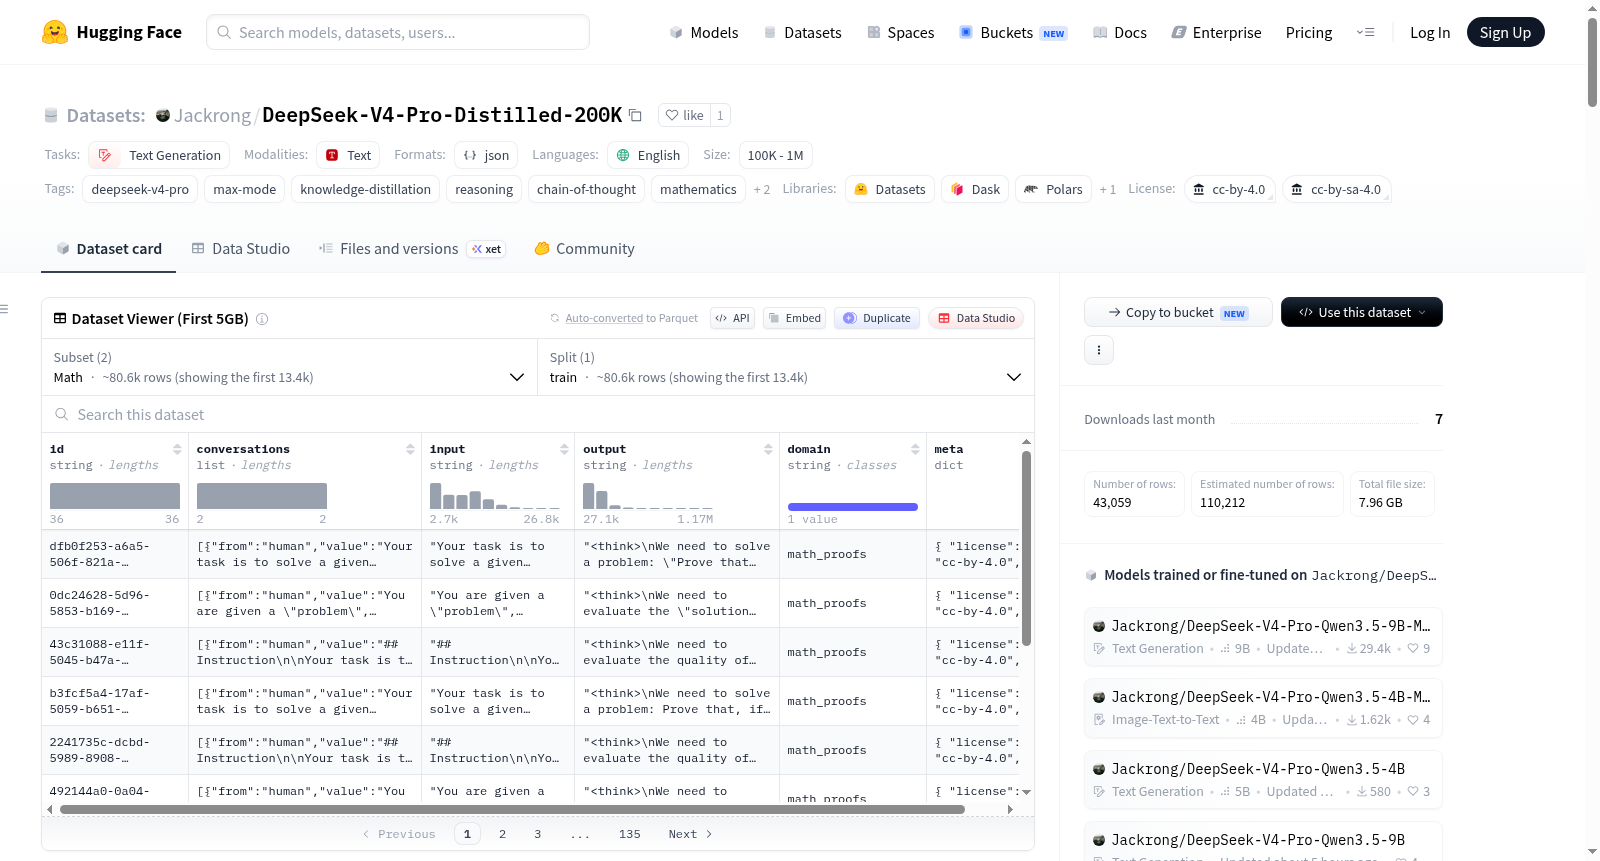
Task: Open the Models menu
Action: 704,32
